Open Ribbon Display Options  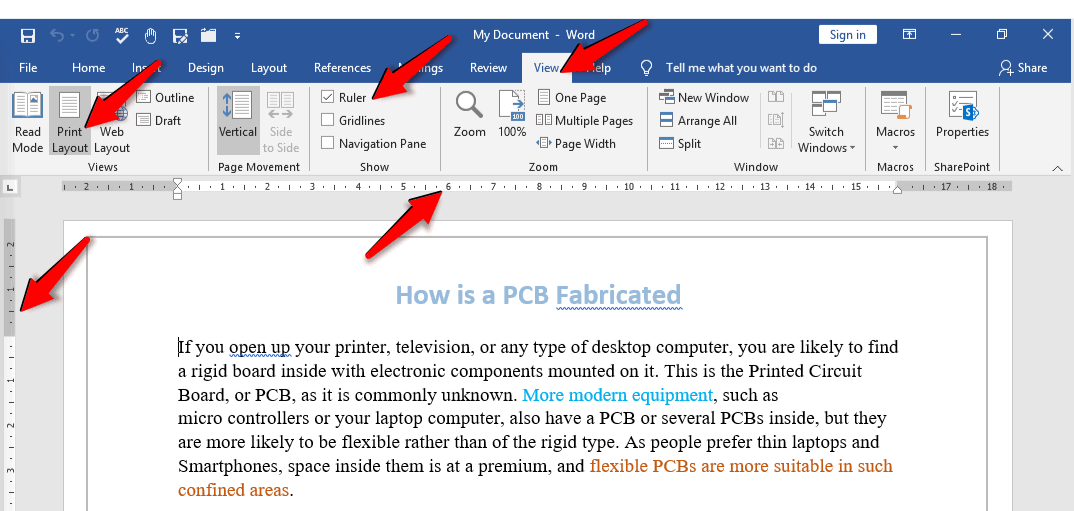(x=910, y=34)
